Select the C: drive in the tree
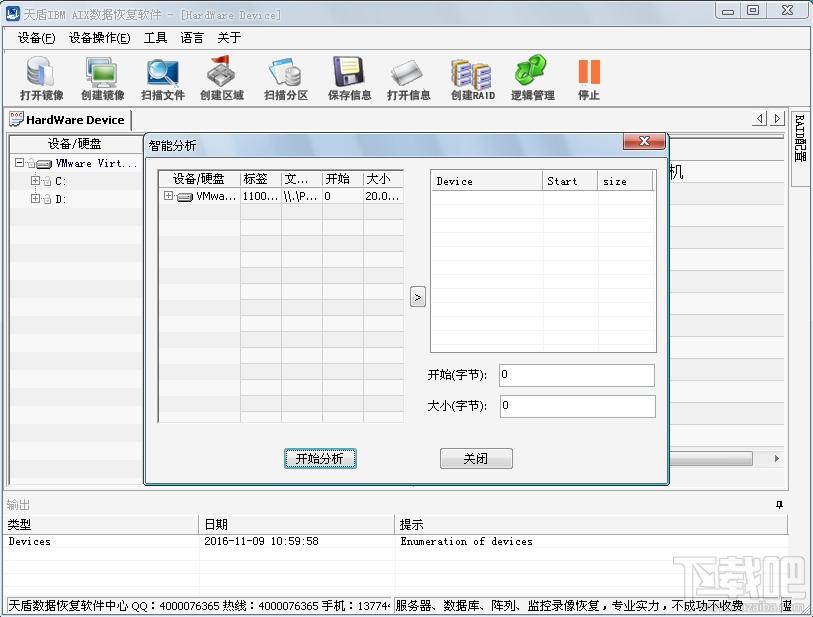The width and height of the screenshot is (813, 617). (x=61, y=181)
